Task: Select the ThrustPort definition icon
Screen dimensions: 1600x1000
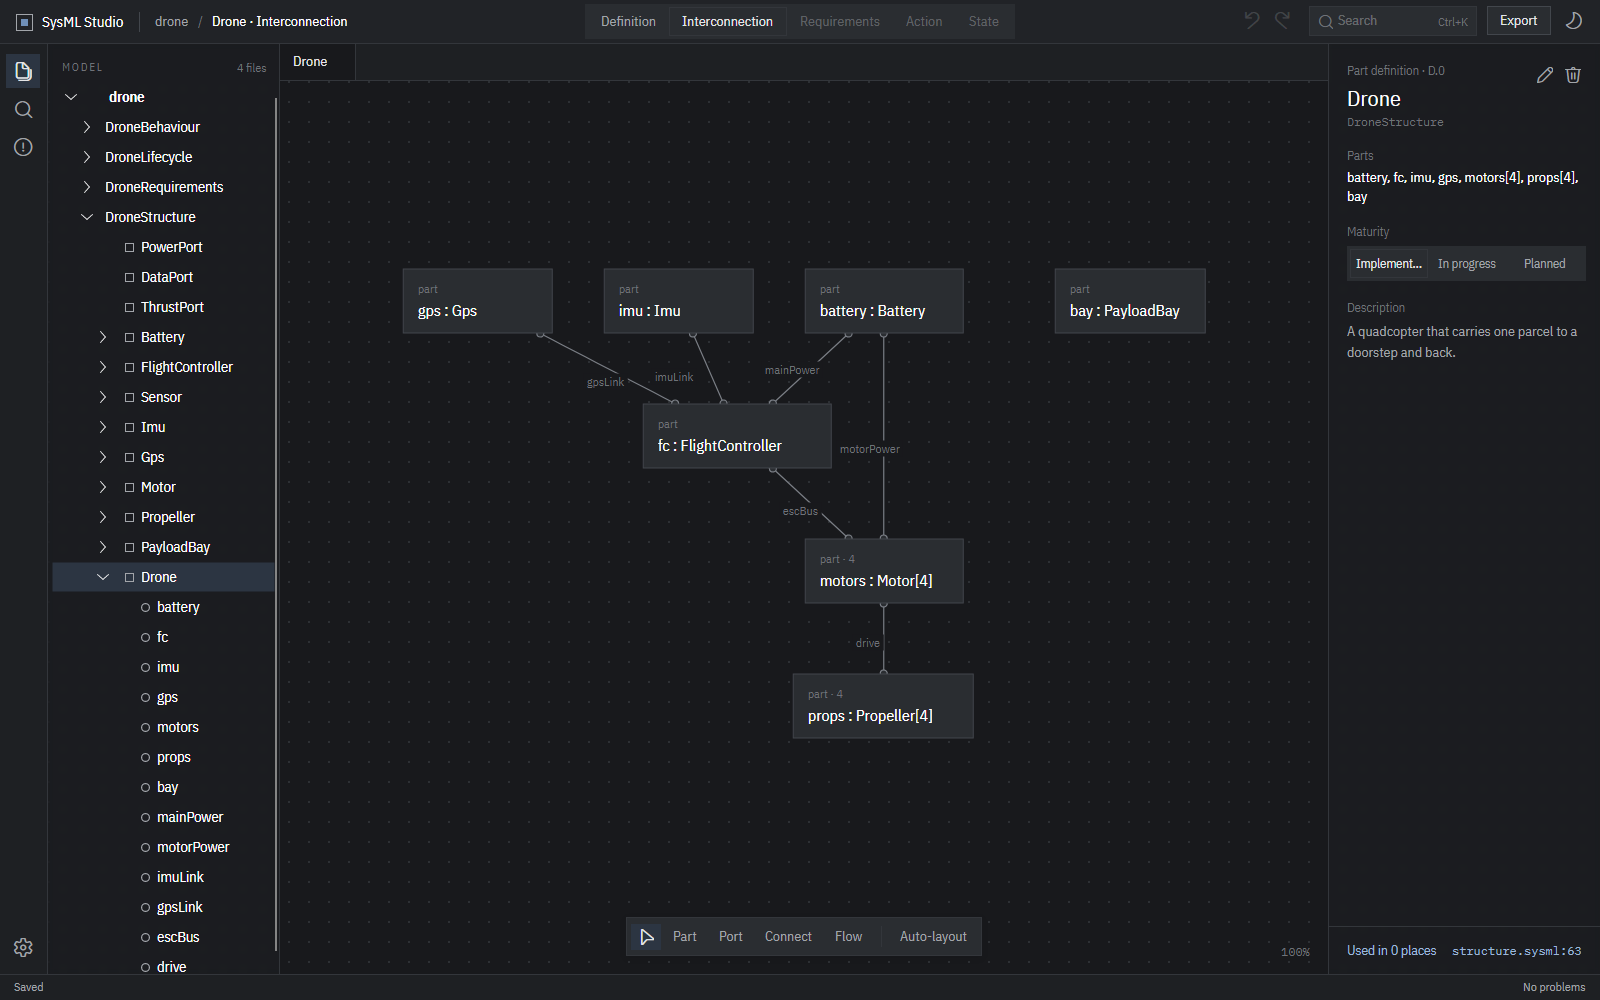Action: [x=129, y=307]
